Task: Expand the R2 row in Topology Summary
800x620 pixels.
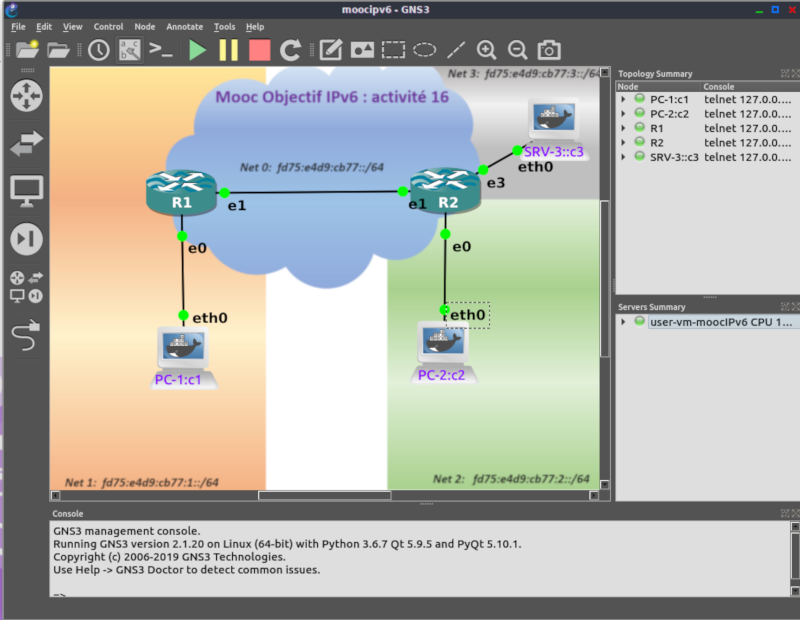Action: click(623, 142)
